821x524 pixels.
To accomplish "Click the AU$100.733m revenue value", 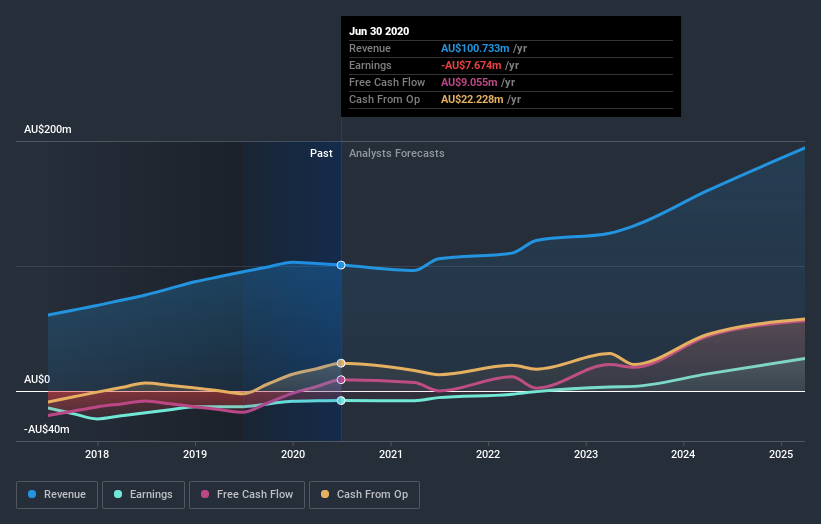I will tap(475, 48).
